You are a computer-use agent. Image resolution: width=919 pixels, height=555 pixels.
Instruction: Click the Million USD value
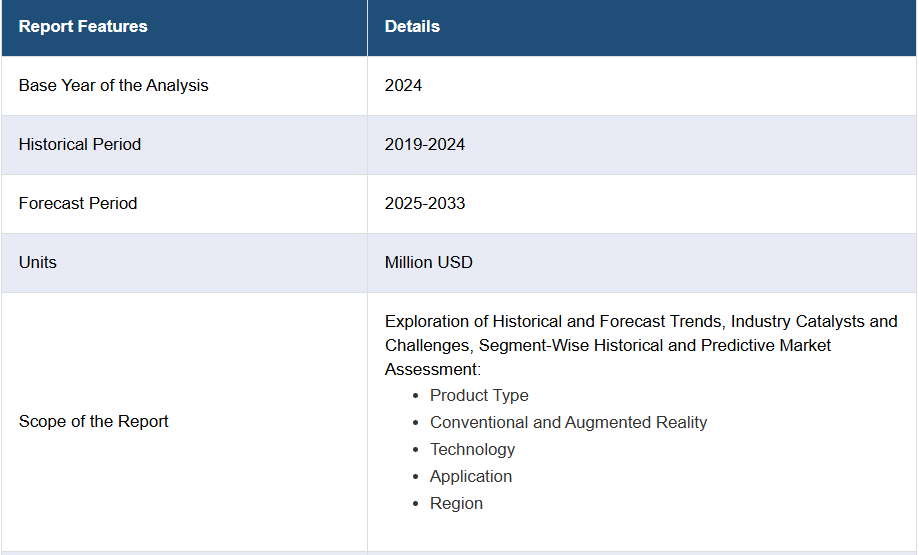(x=428, y=262)
